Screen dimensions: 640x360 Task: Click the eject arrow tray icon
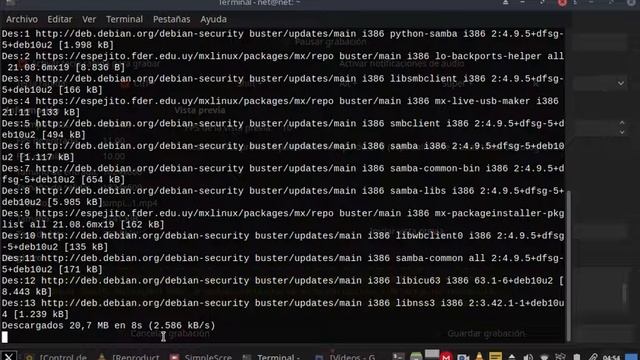512,357
